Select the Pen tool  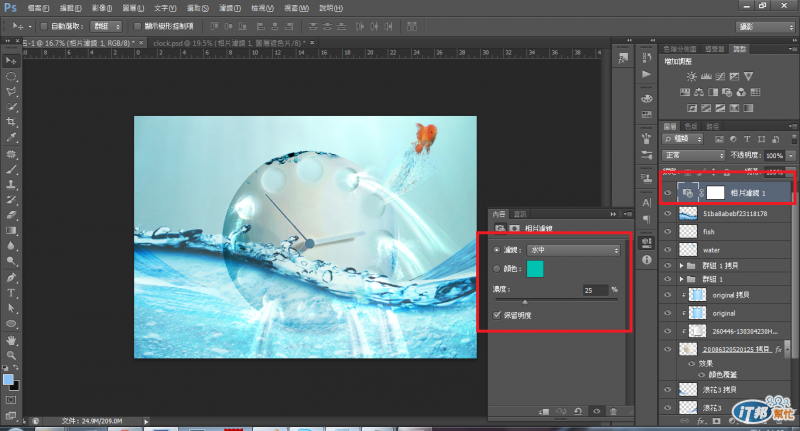pyautogui.click(x=11, y=277)
